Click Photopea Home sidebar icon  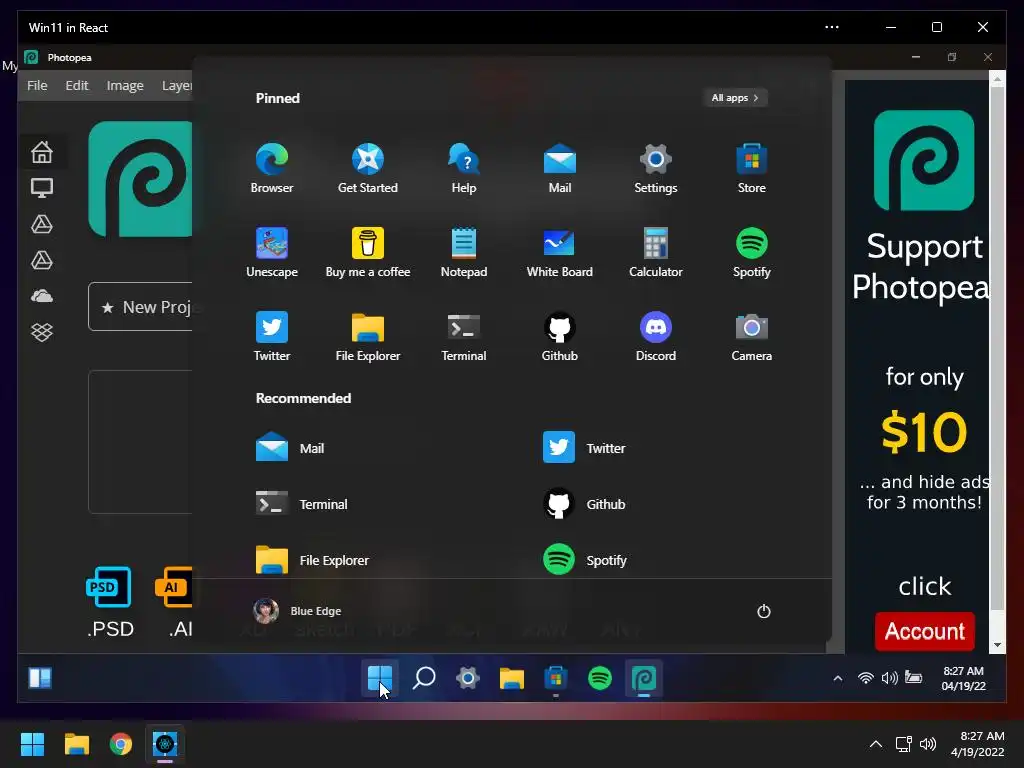coord(42,152)
